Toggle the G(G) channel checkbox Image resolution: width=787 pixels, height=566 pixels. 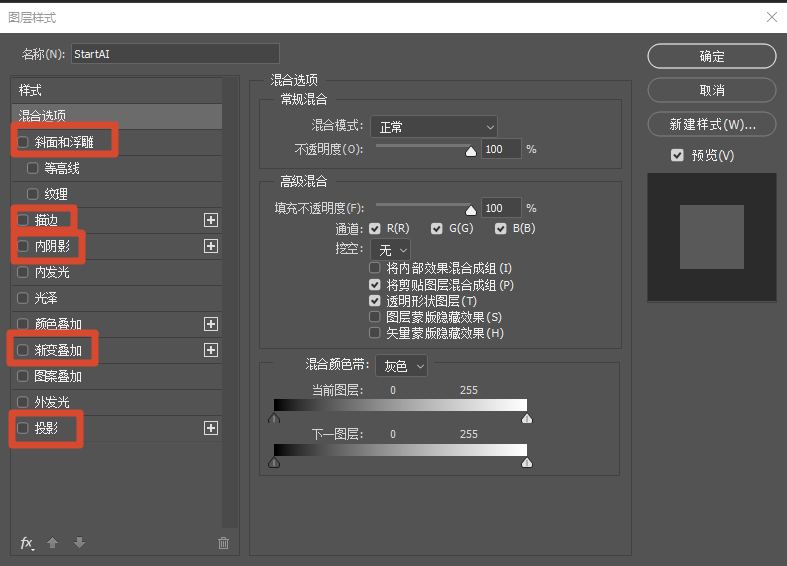pyautogui.click(x=437, y=229)
